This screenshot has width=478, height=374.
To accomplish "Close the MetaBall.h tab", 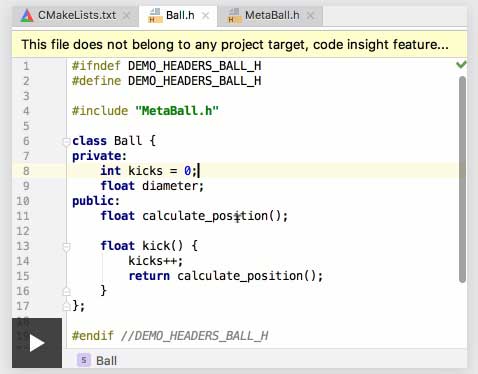I will [x=310, y=15].
